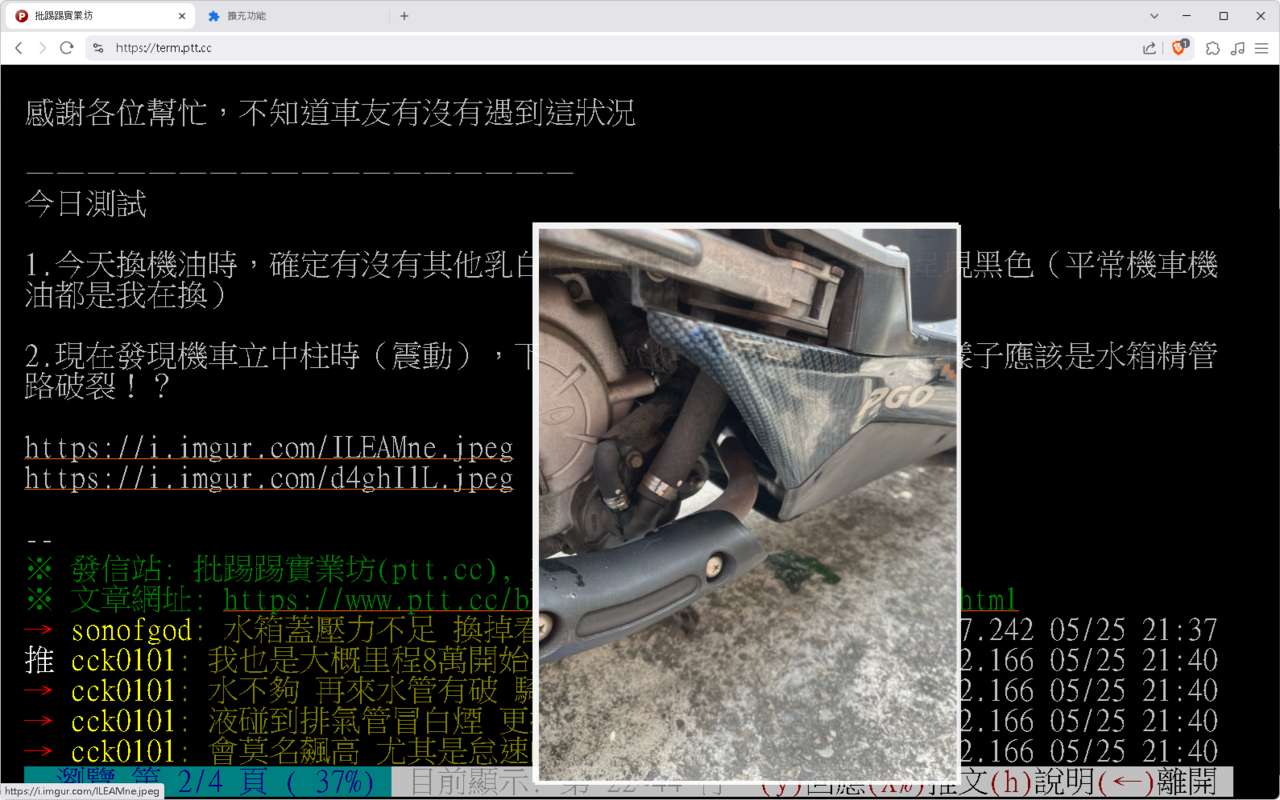Open the imgur link ILEAMne.jpeg
1280x800 pixels.
click(269, 447)
